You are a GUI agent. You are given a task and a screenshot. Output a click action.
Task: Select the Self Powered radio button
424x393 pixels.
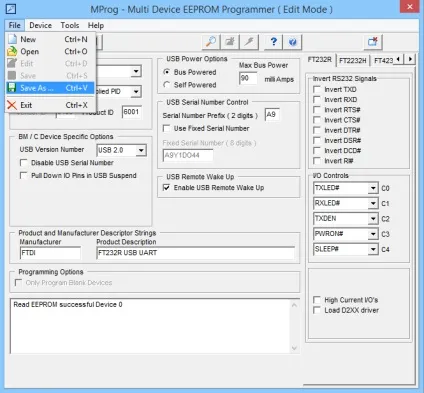[x=167, y=85]
